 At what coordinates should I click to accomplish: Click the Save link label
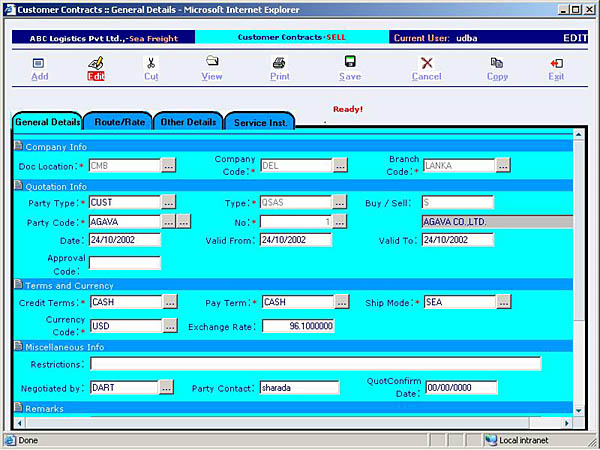click(350, 77)
